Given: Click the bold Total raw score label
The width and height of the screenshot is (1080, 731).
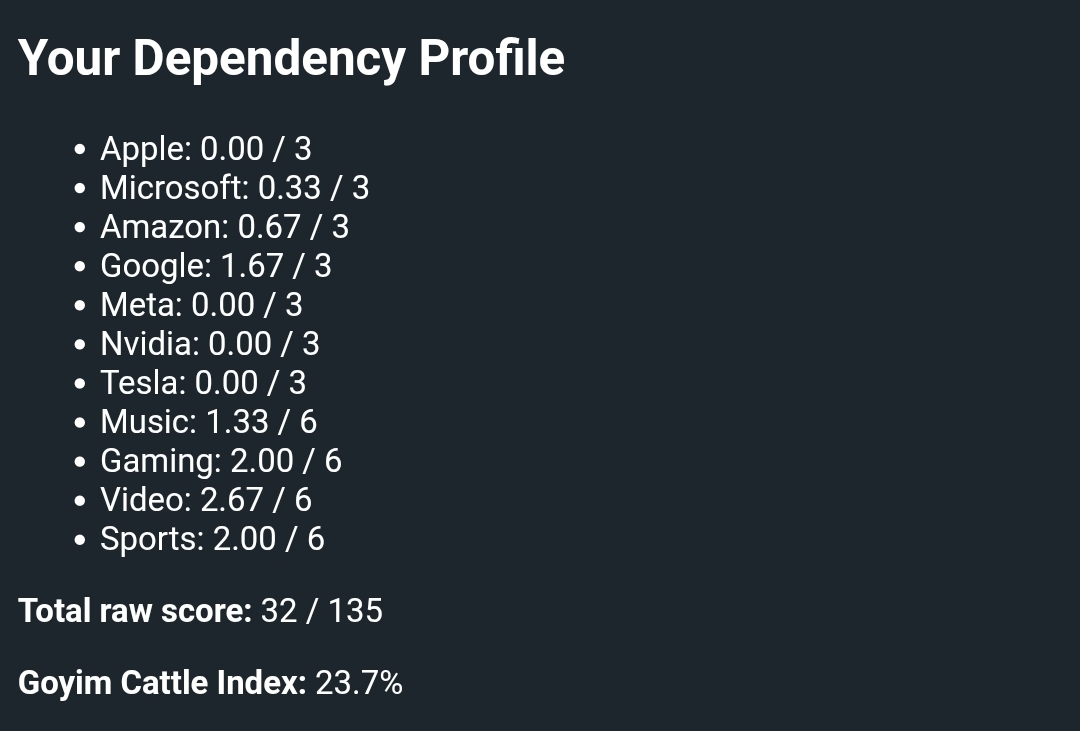Looking at the screenshot, I should coord(135,611).
